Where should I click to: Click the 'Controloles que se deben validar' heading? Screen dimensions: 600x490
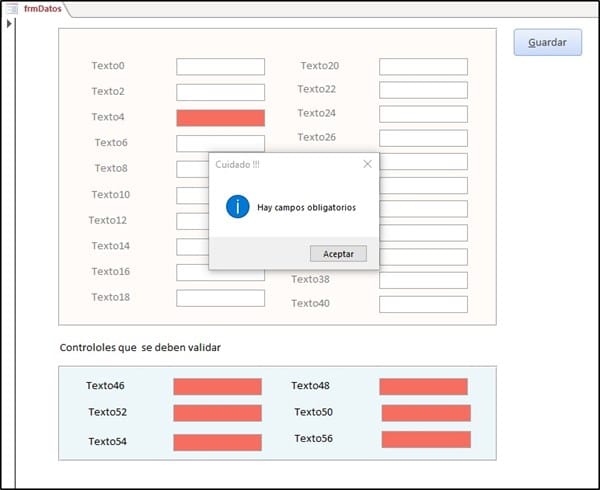click(140, 347)
